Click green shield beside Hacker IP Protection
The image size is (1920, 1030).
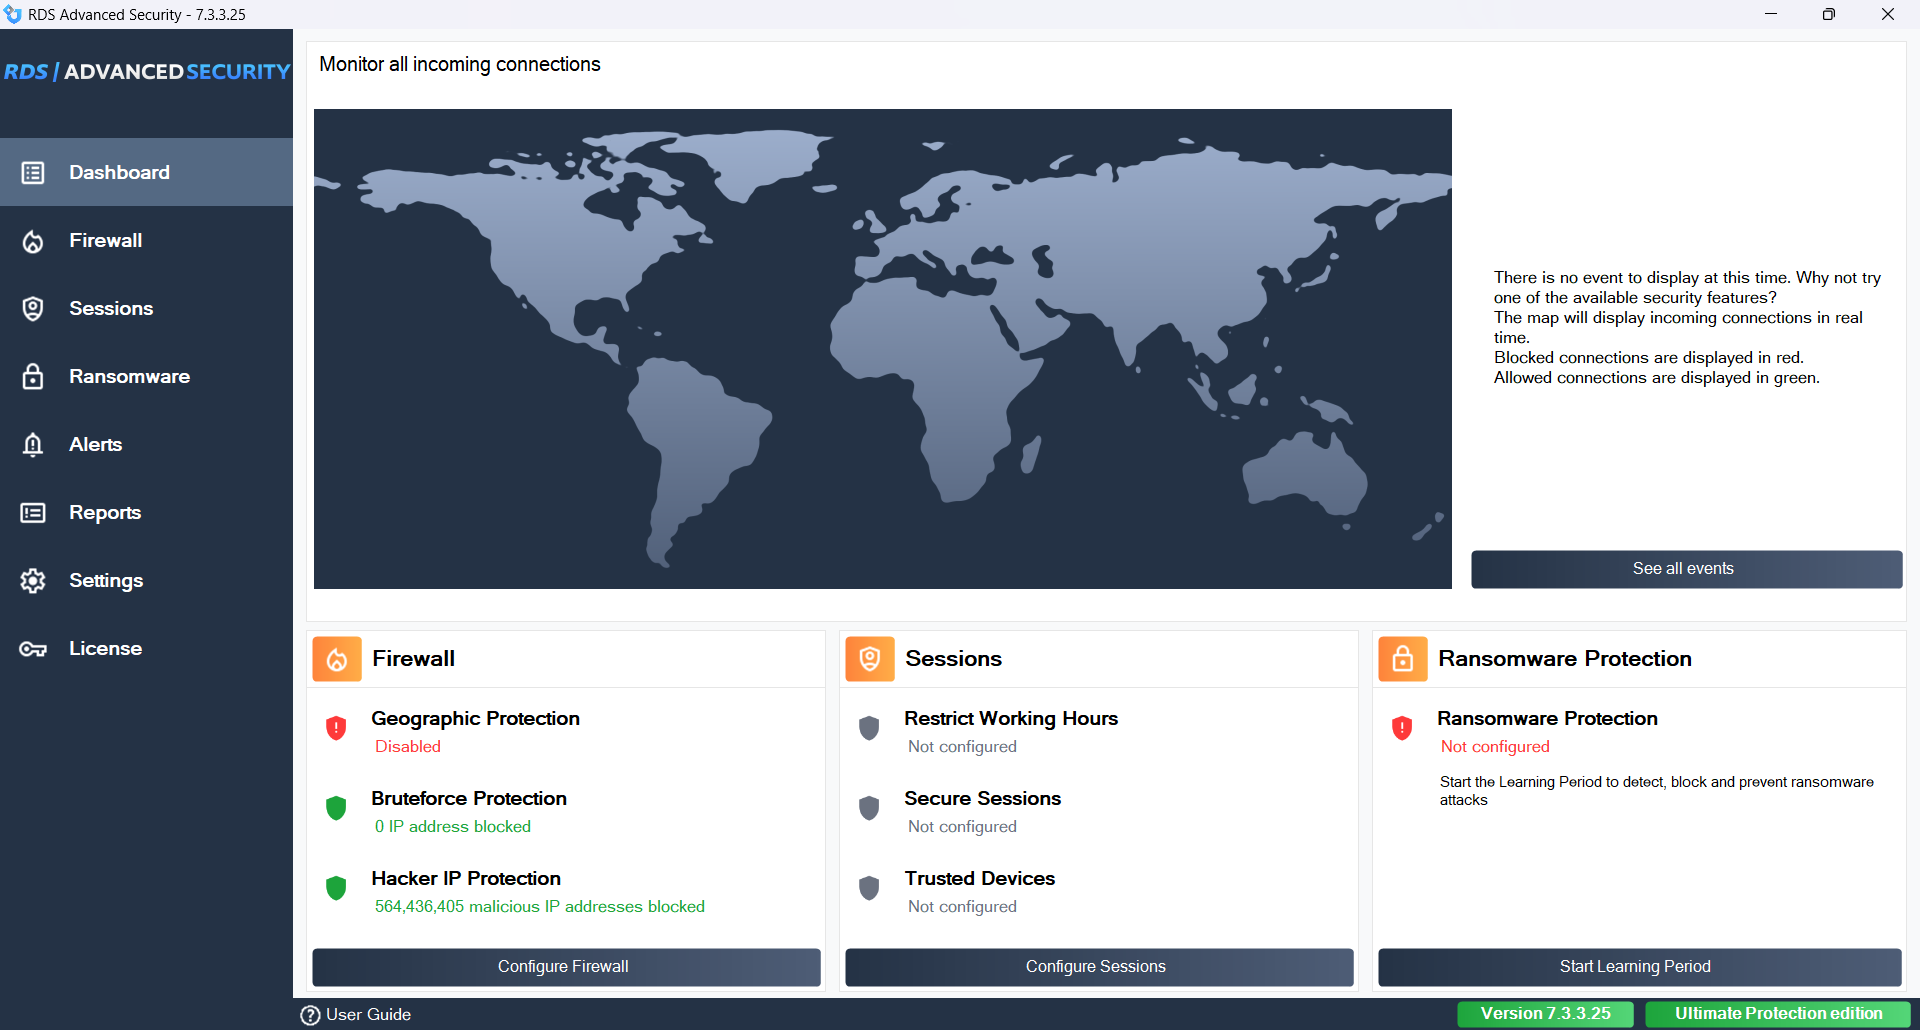click(336, 888)
